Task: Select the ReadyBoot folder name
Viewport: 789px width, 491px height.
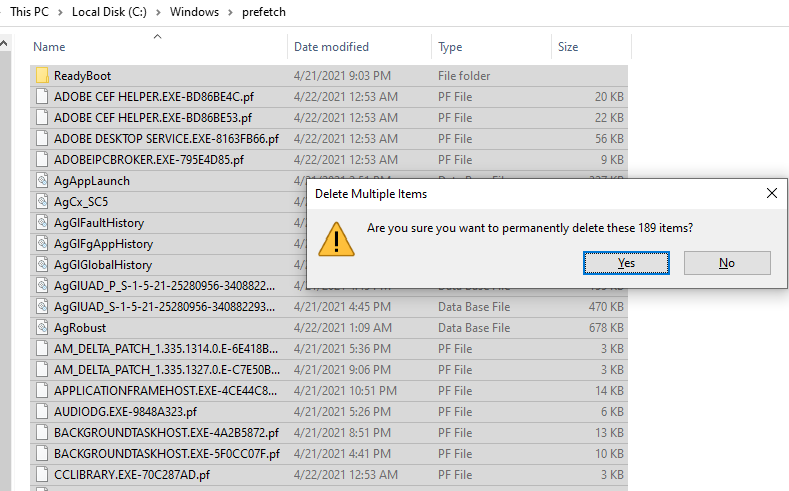Action: pos(83,76)
